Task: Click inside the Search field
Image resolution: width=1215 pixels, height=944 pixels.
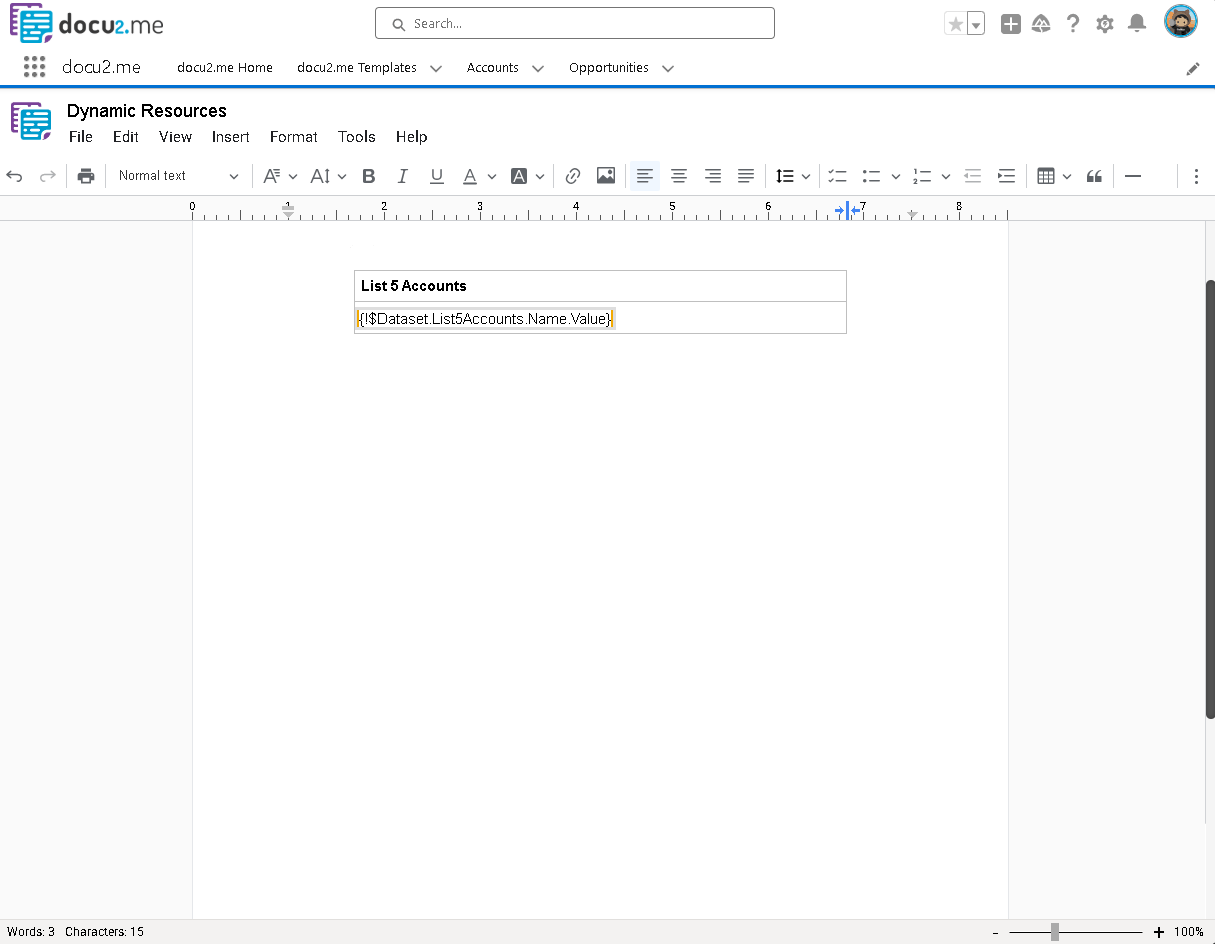Action: (575, 23)
